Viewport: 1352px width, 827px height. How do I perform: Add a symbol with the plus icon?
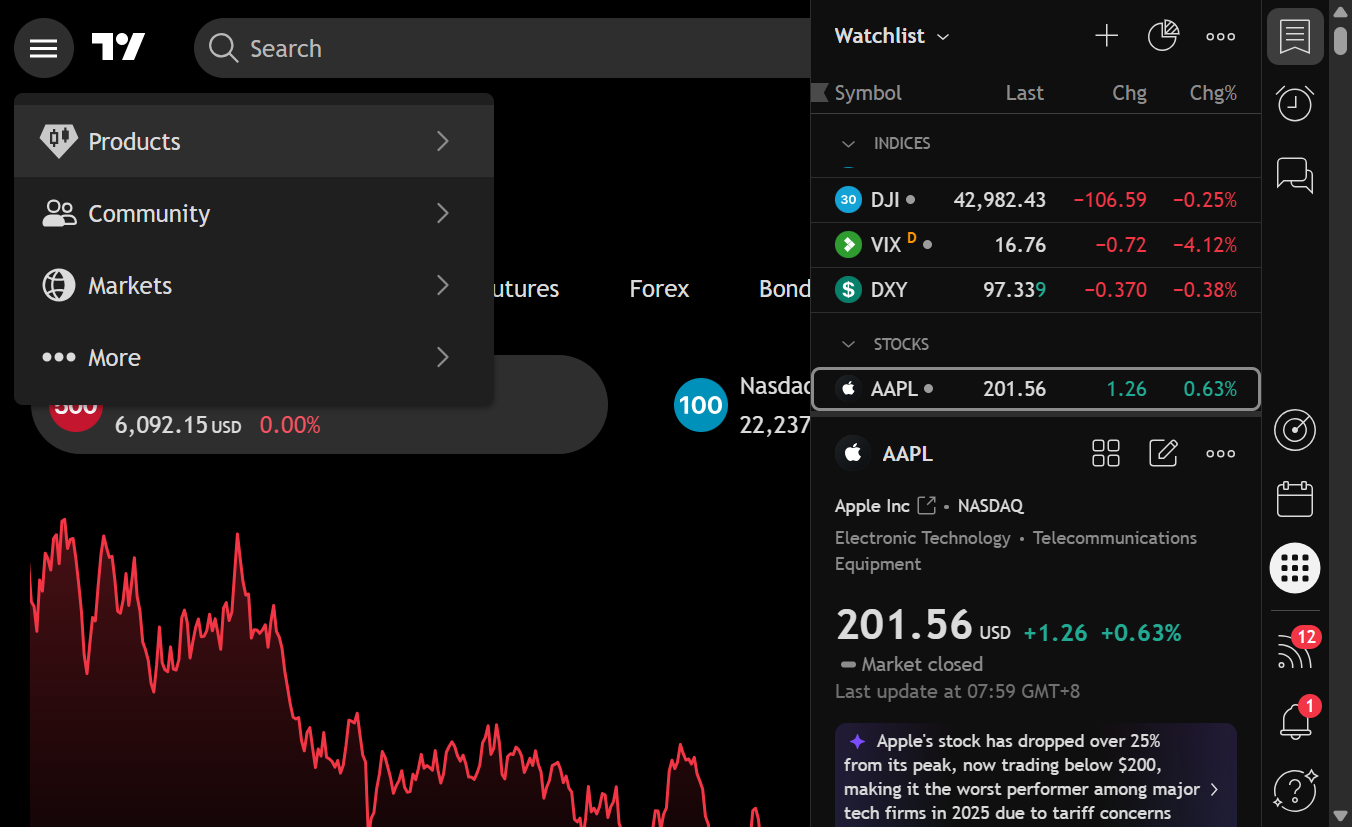[1106, 36]
